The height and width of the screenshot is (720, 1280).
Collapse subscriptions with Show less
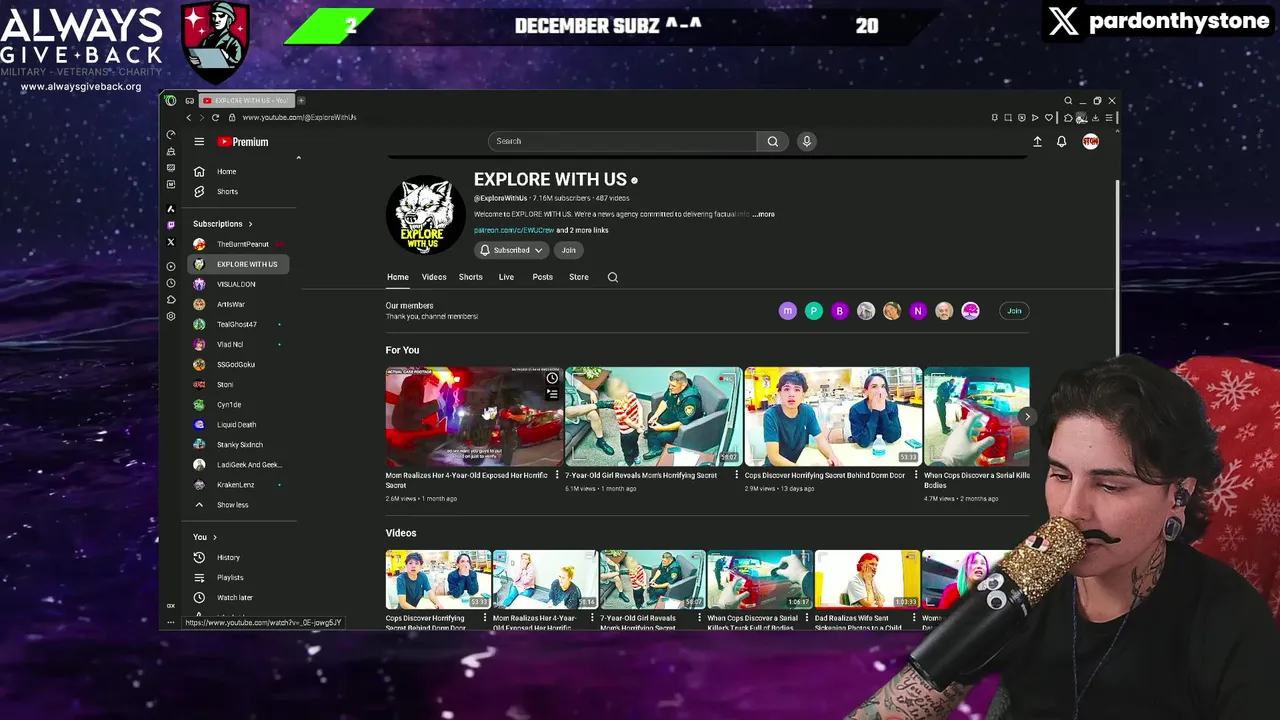pyautogui.click(x=233, y=505)
